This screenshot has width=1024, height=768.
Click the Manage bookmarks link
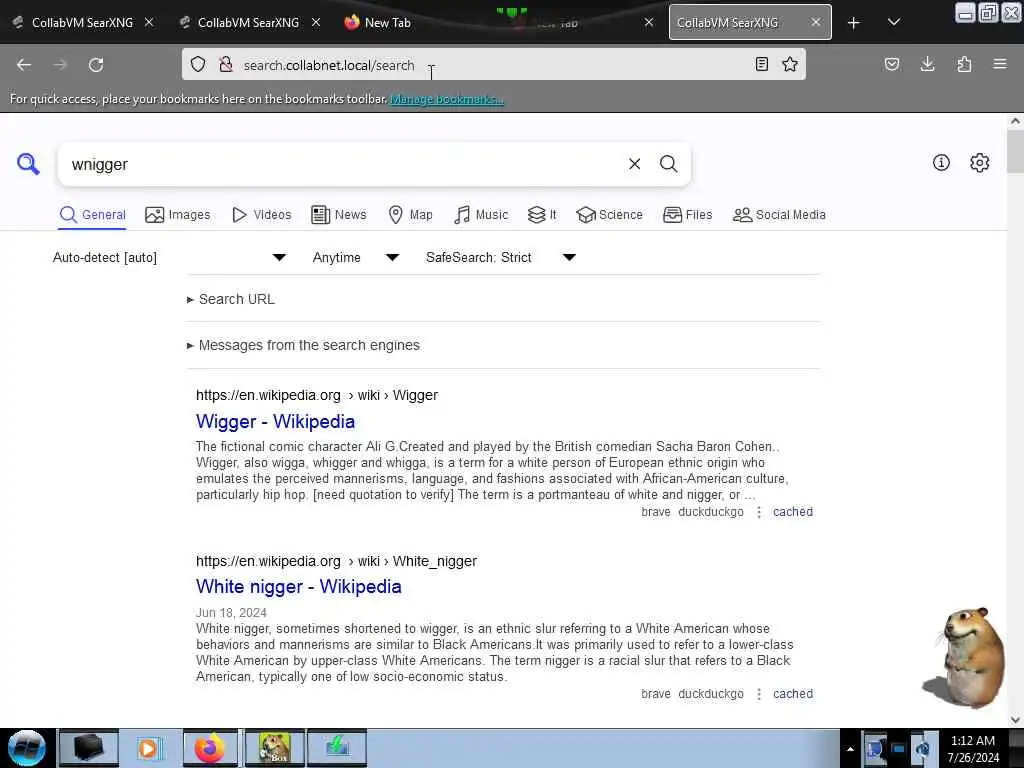coord(447,99)
